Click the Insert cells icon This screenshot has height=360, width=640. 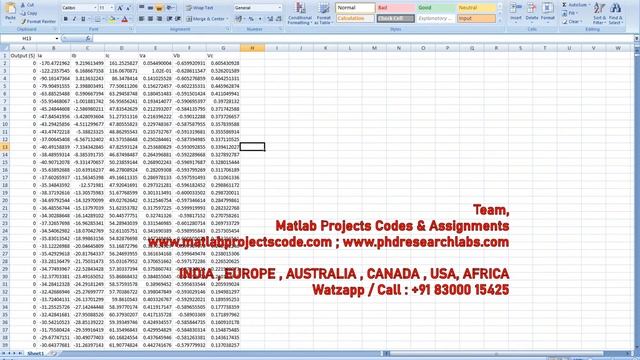pyautogui.click(x=516, y=8)
